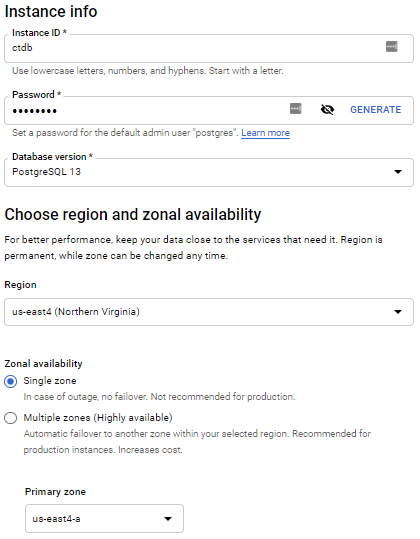Click the us-east4-a primary zone value
Screen dimensions: 420x539
click(x=56, y=519)
